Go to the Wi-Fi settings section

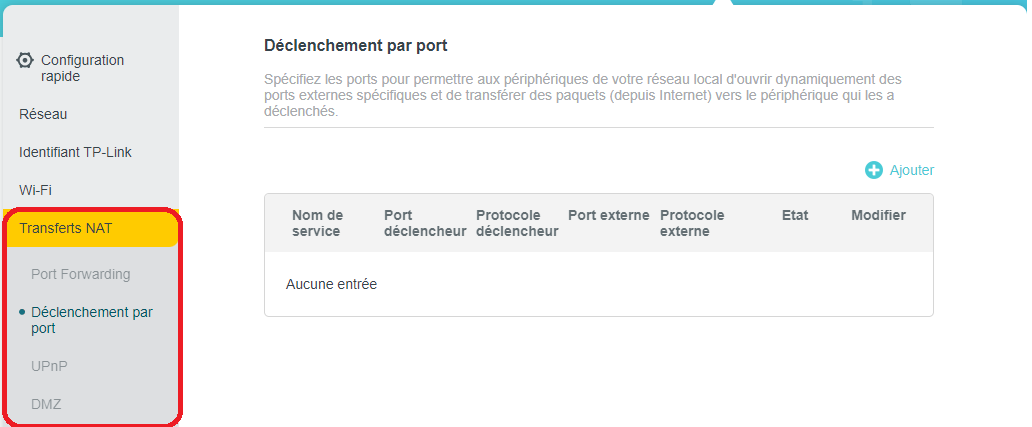point(35,190)
